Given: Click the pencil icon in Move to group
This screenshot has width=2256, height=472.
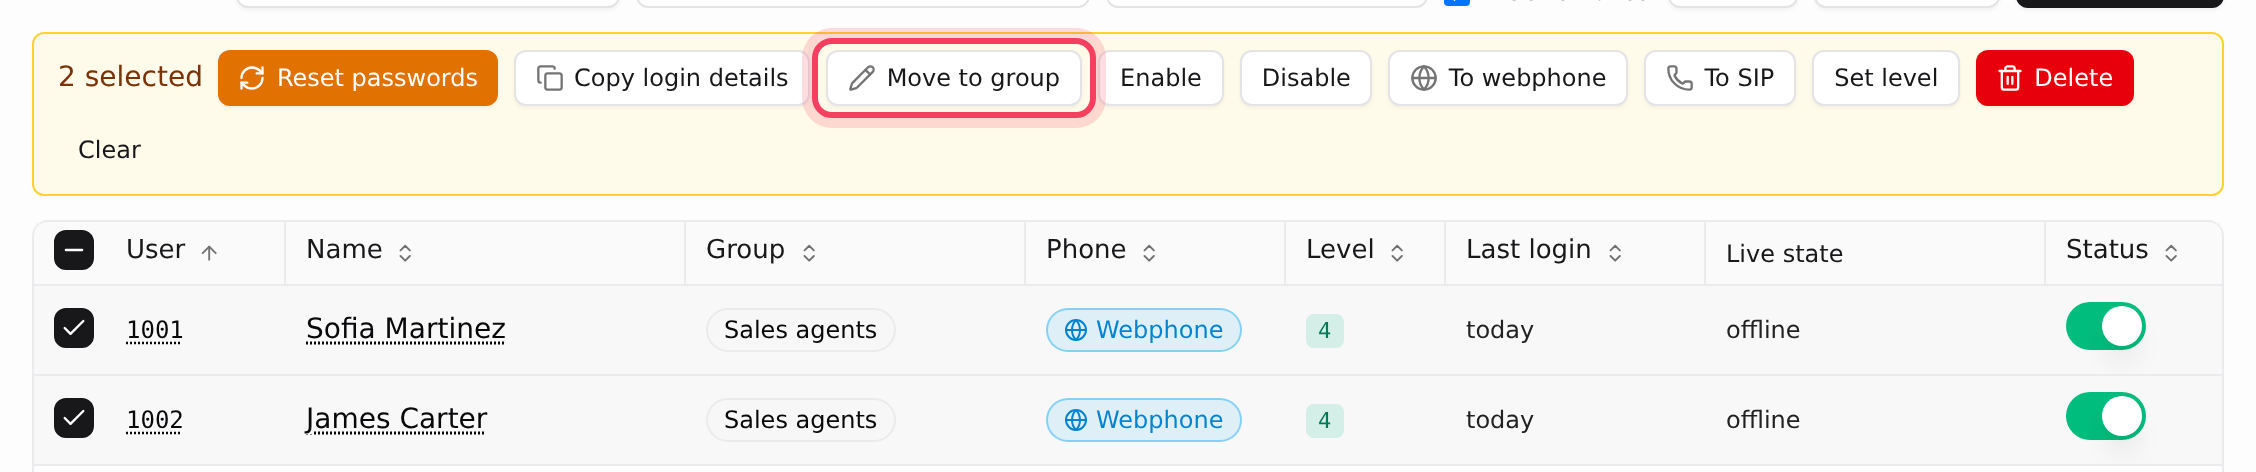Looking at the screenshot, I should coord(862,78).
